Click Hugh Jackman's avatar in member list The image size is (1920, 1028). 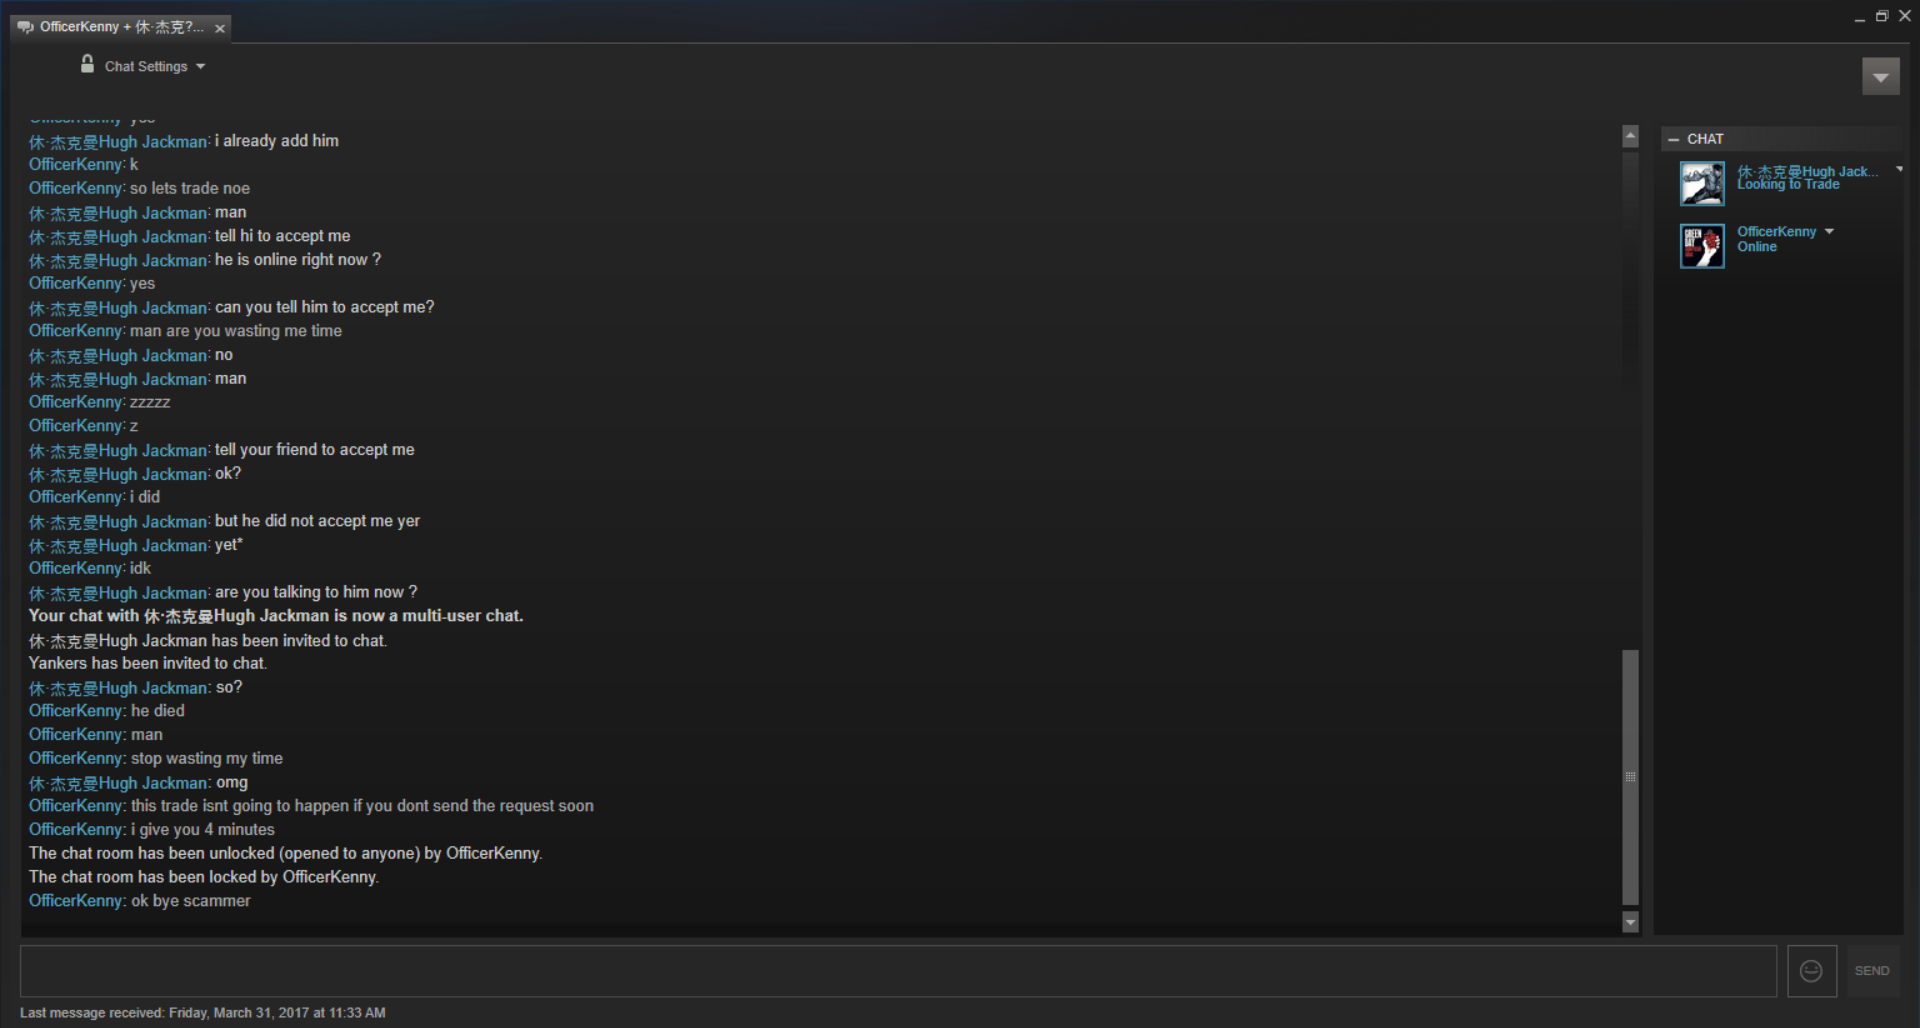click(1702, 184)
